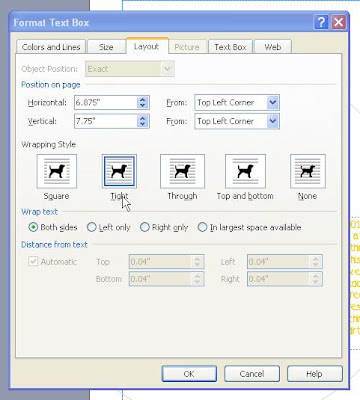Decrease the Vertical position value
360x400 pixels.
point(143,124)
